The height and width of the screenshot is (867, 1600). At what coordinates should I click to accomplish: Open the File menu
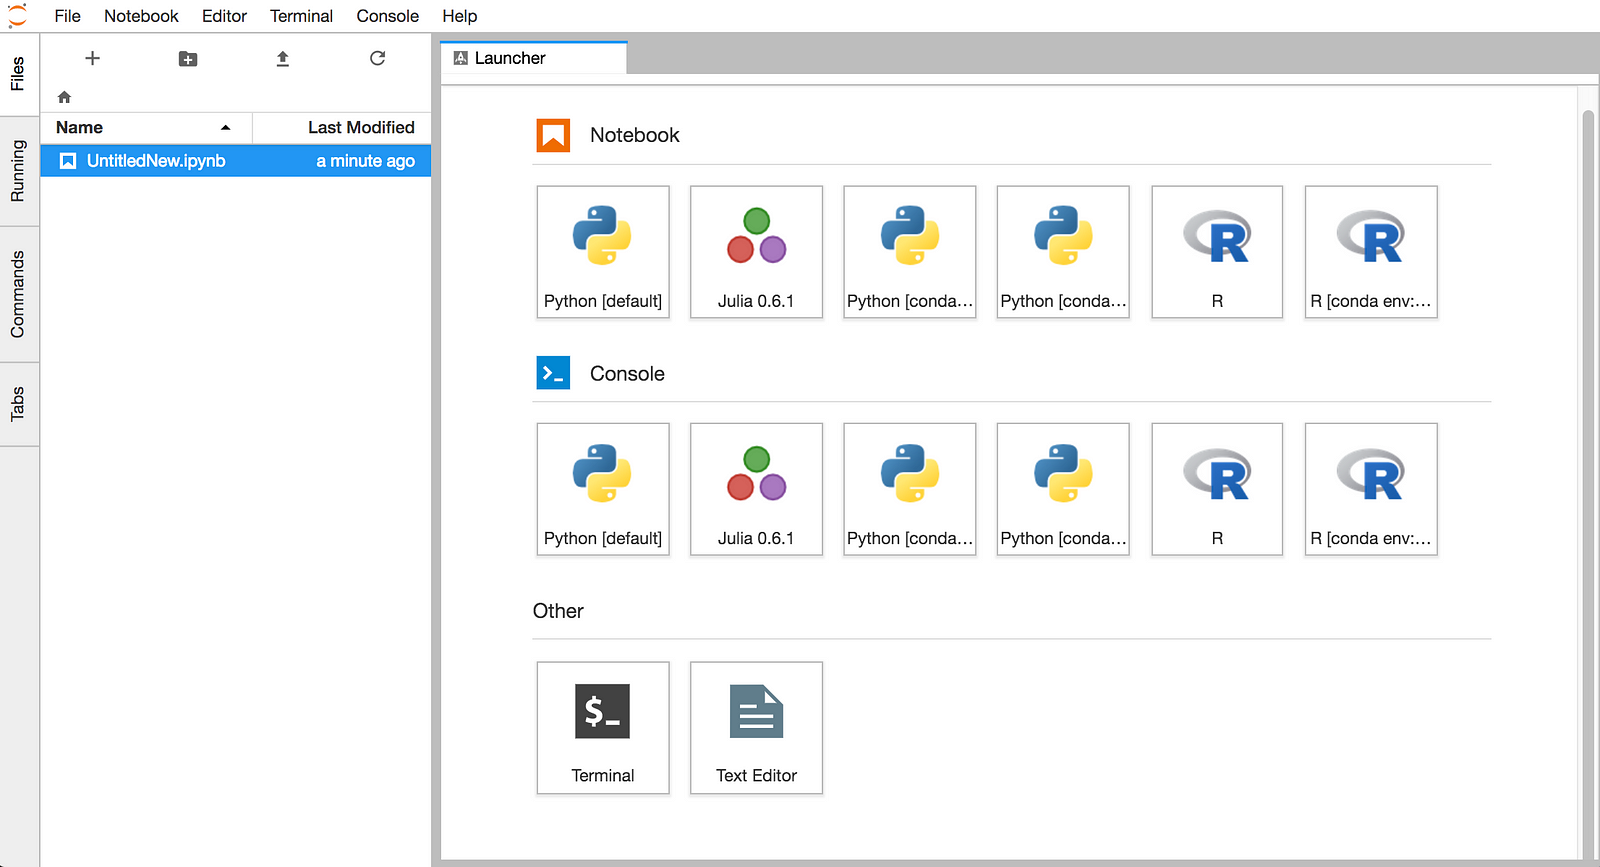67,16
